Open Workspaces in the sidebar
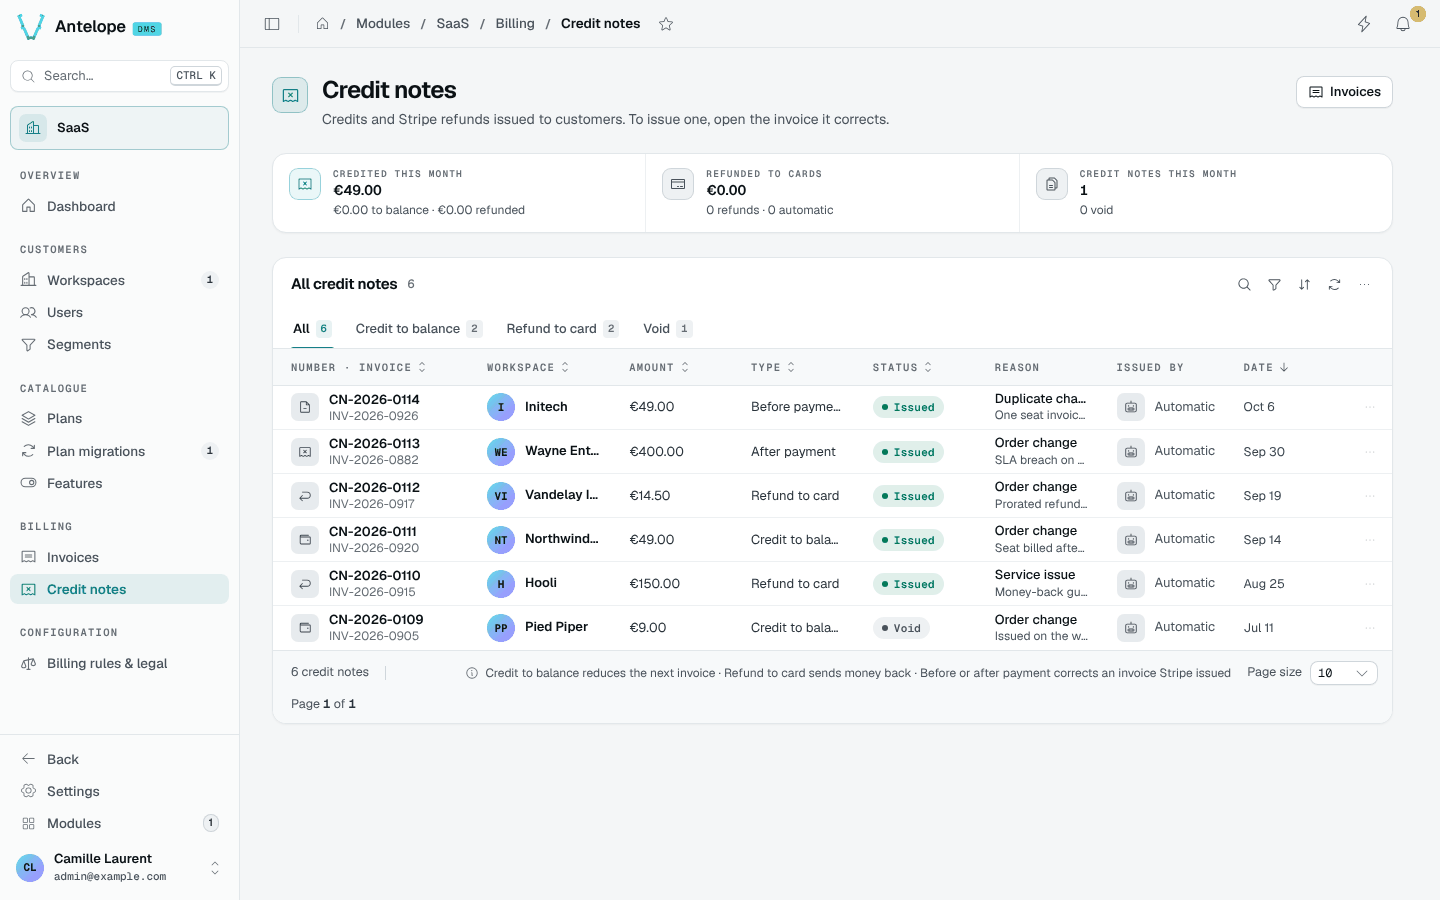This screenshot has height=900, width=1440. tap(119, 280)
